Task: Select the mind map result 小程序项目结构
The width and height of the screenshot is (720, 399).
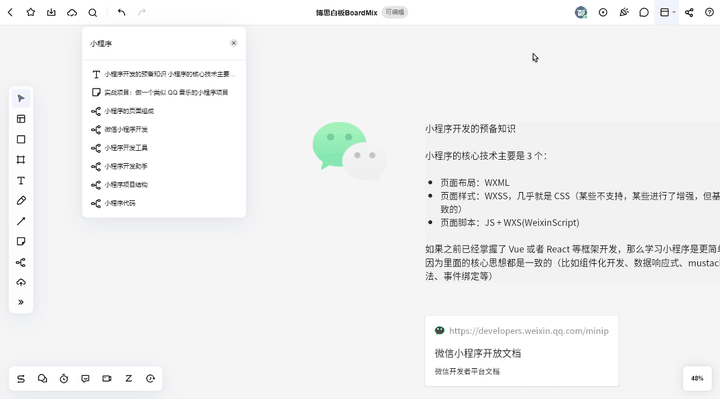Action: click(x=163, y=185)
